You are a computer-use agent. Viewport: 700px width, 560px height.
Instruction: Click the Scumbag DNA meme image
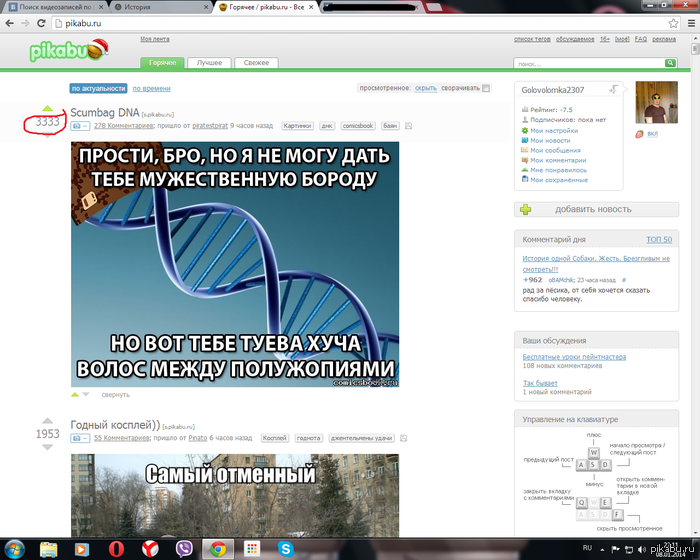[234, 264]
